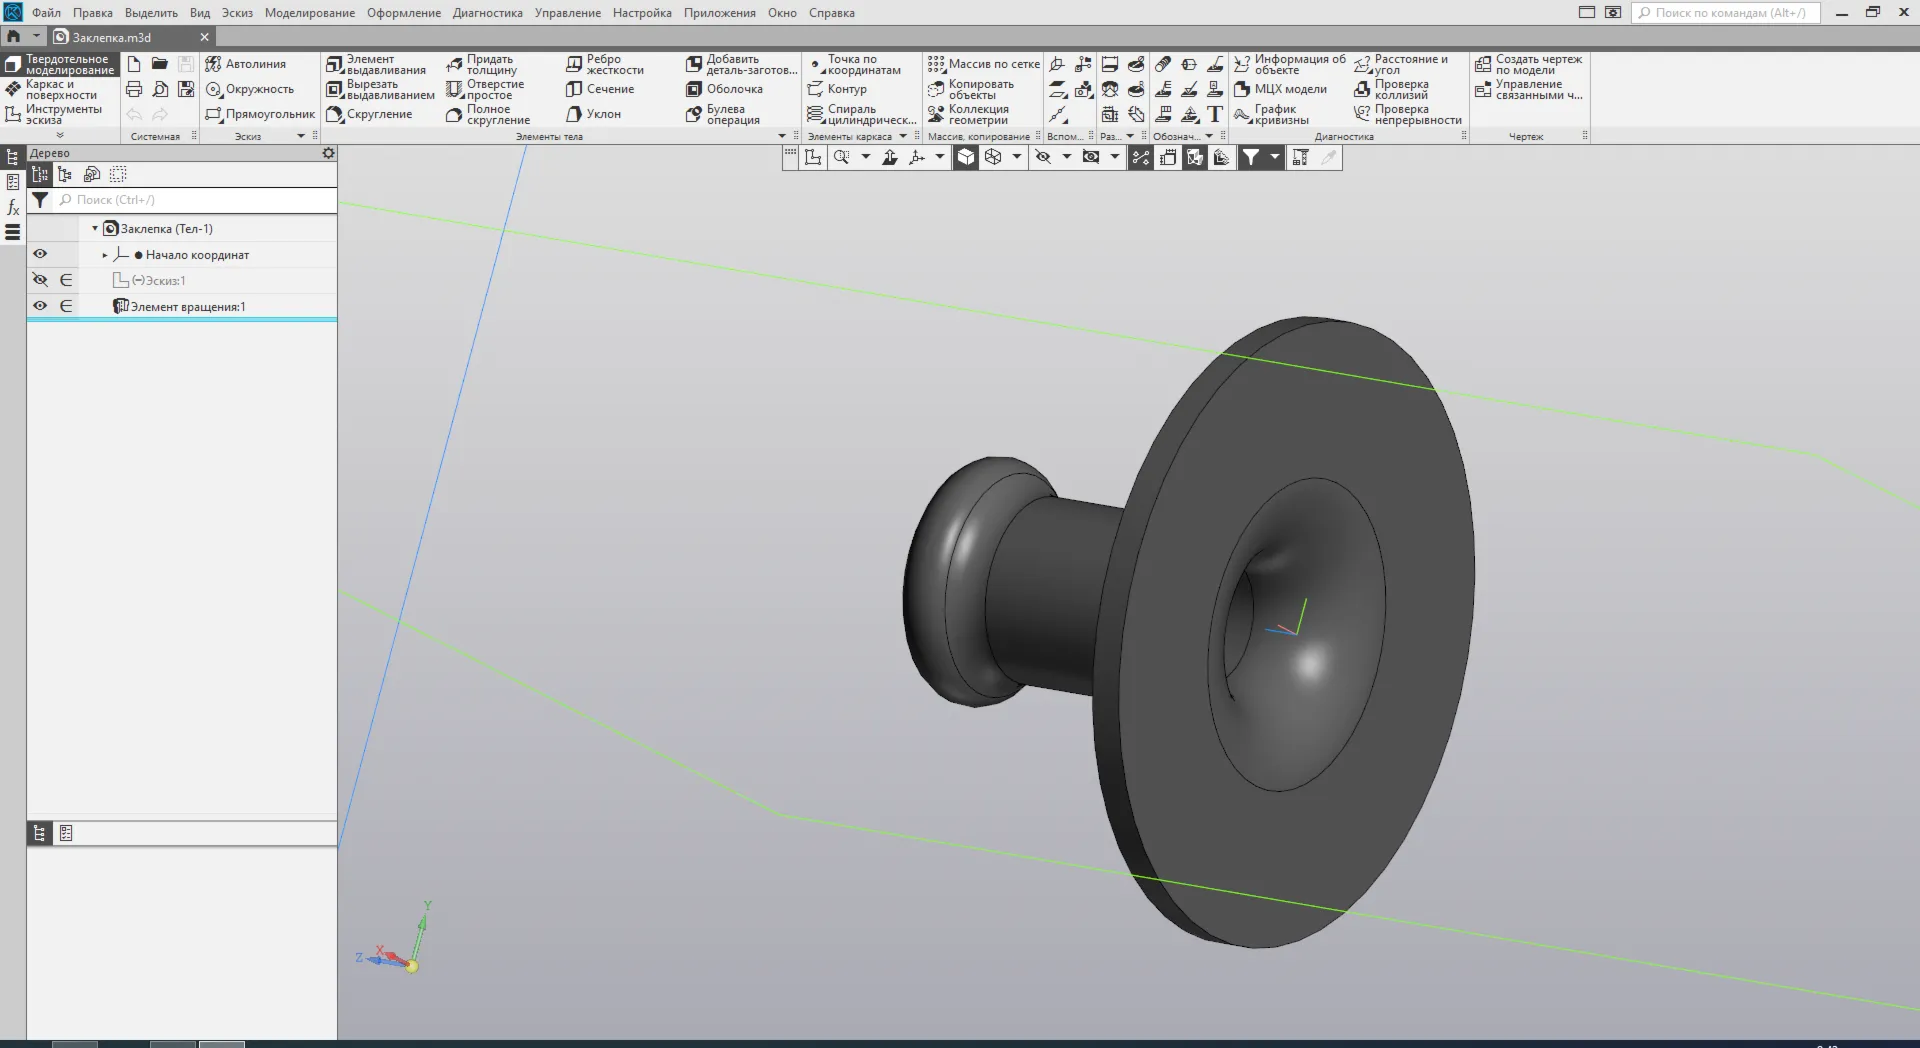Hide the Начало координат origin via eye icon
This screenshot has height=1048, width=1920.
click(x=40, y=254)
